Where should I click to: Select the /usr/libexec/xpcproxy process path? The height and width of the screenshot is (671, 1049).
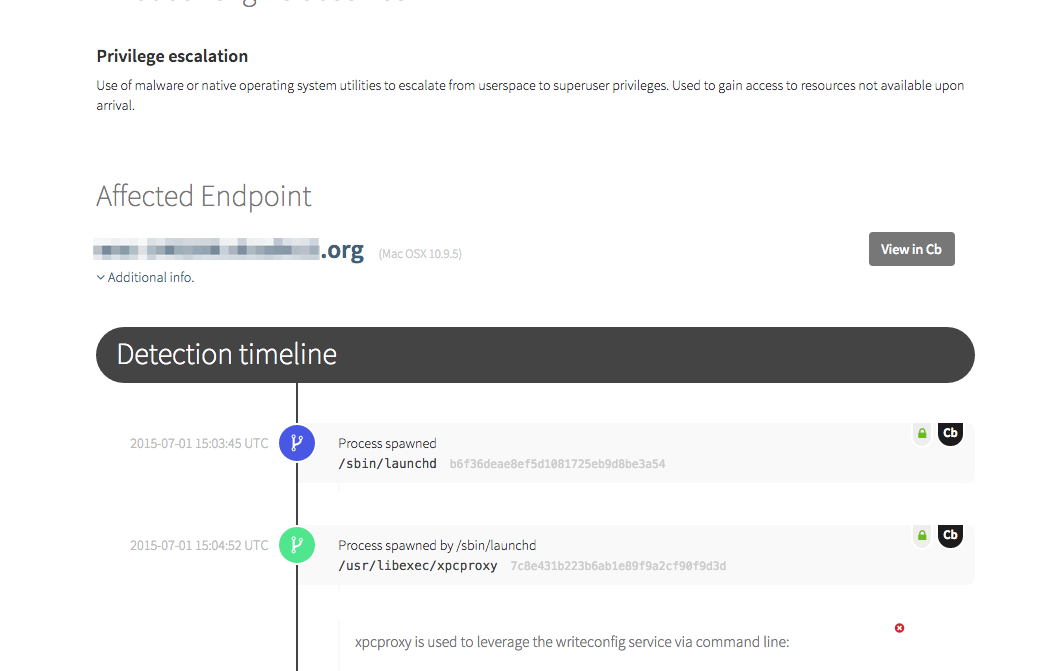[417, 566]
